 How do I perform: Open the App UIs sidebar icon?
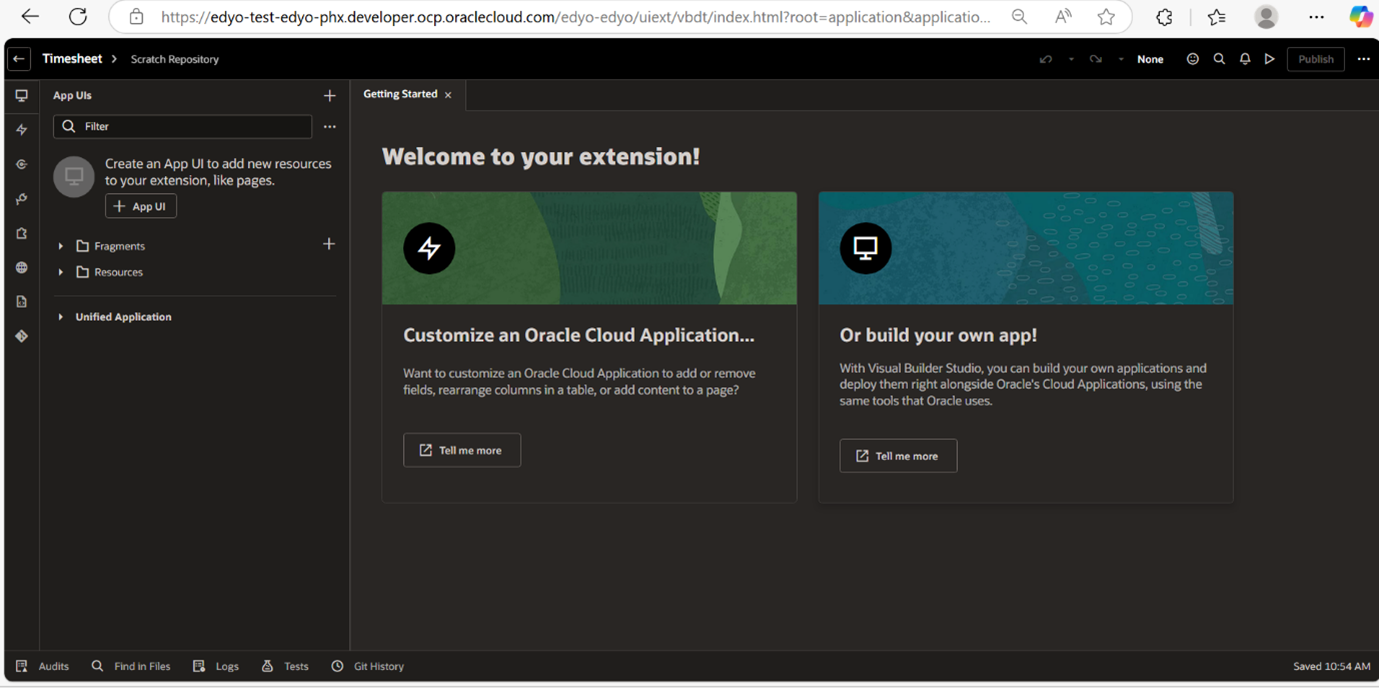pyautogui.click(x=21, y=96)
